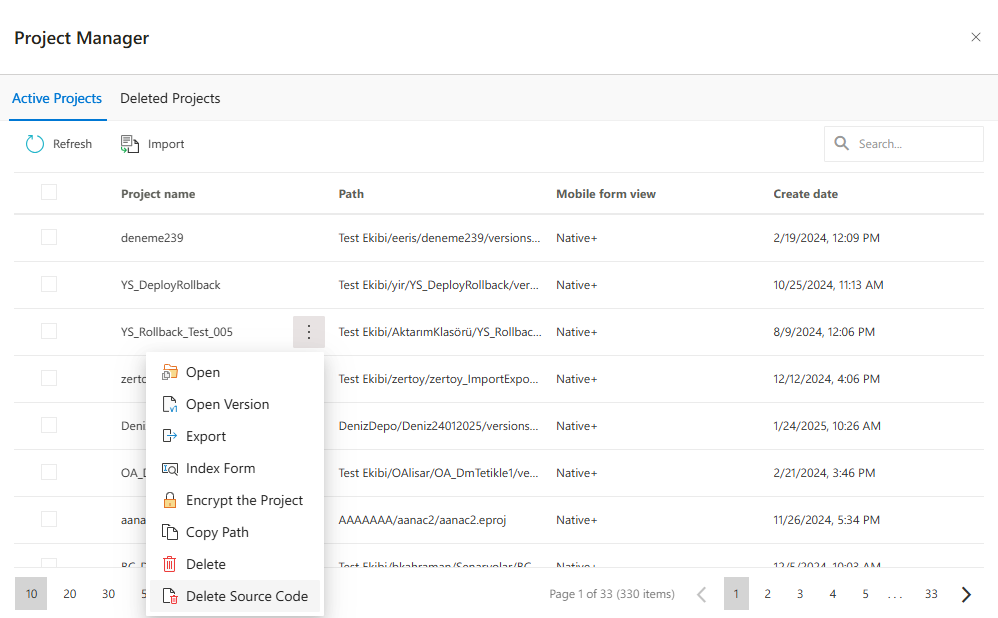Sort by Project name column header
Viewport: 998px width, 618px height.
point(158,194)
